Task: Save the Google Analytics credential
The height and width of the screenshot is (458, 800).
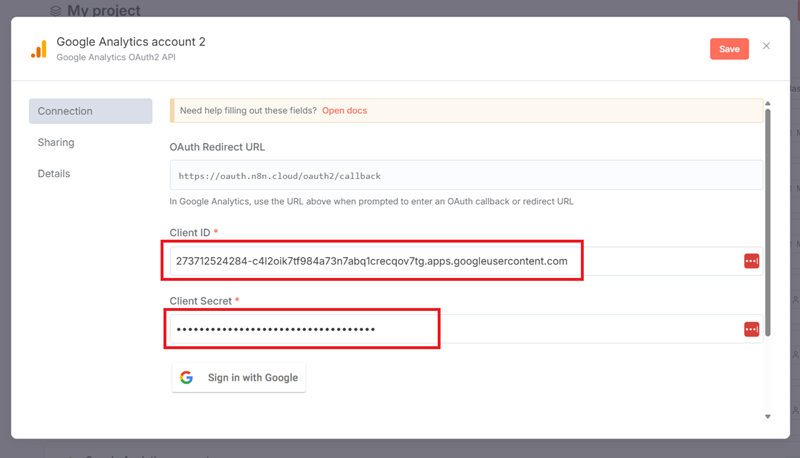Action: click(729, 49)
